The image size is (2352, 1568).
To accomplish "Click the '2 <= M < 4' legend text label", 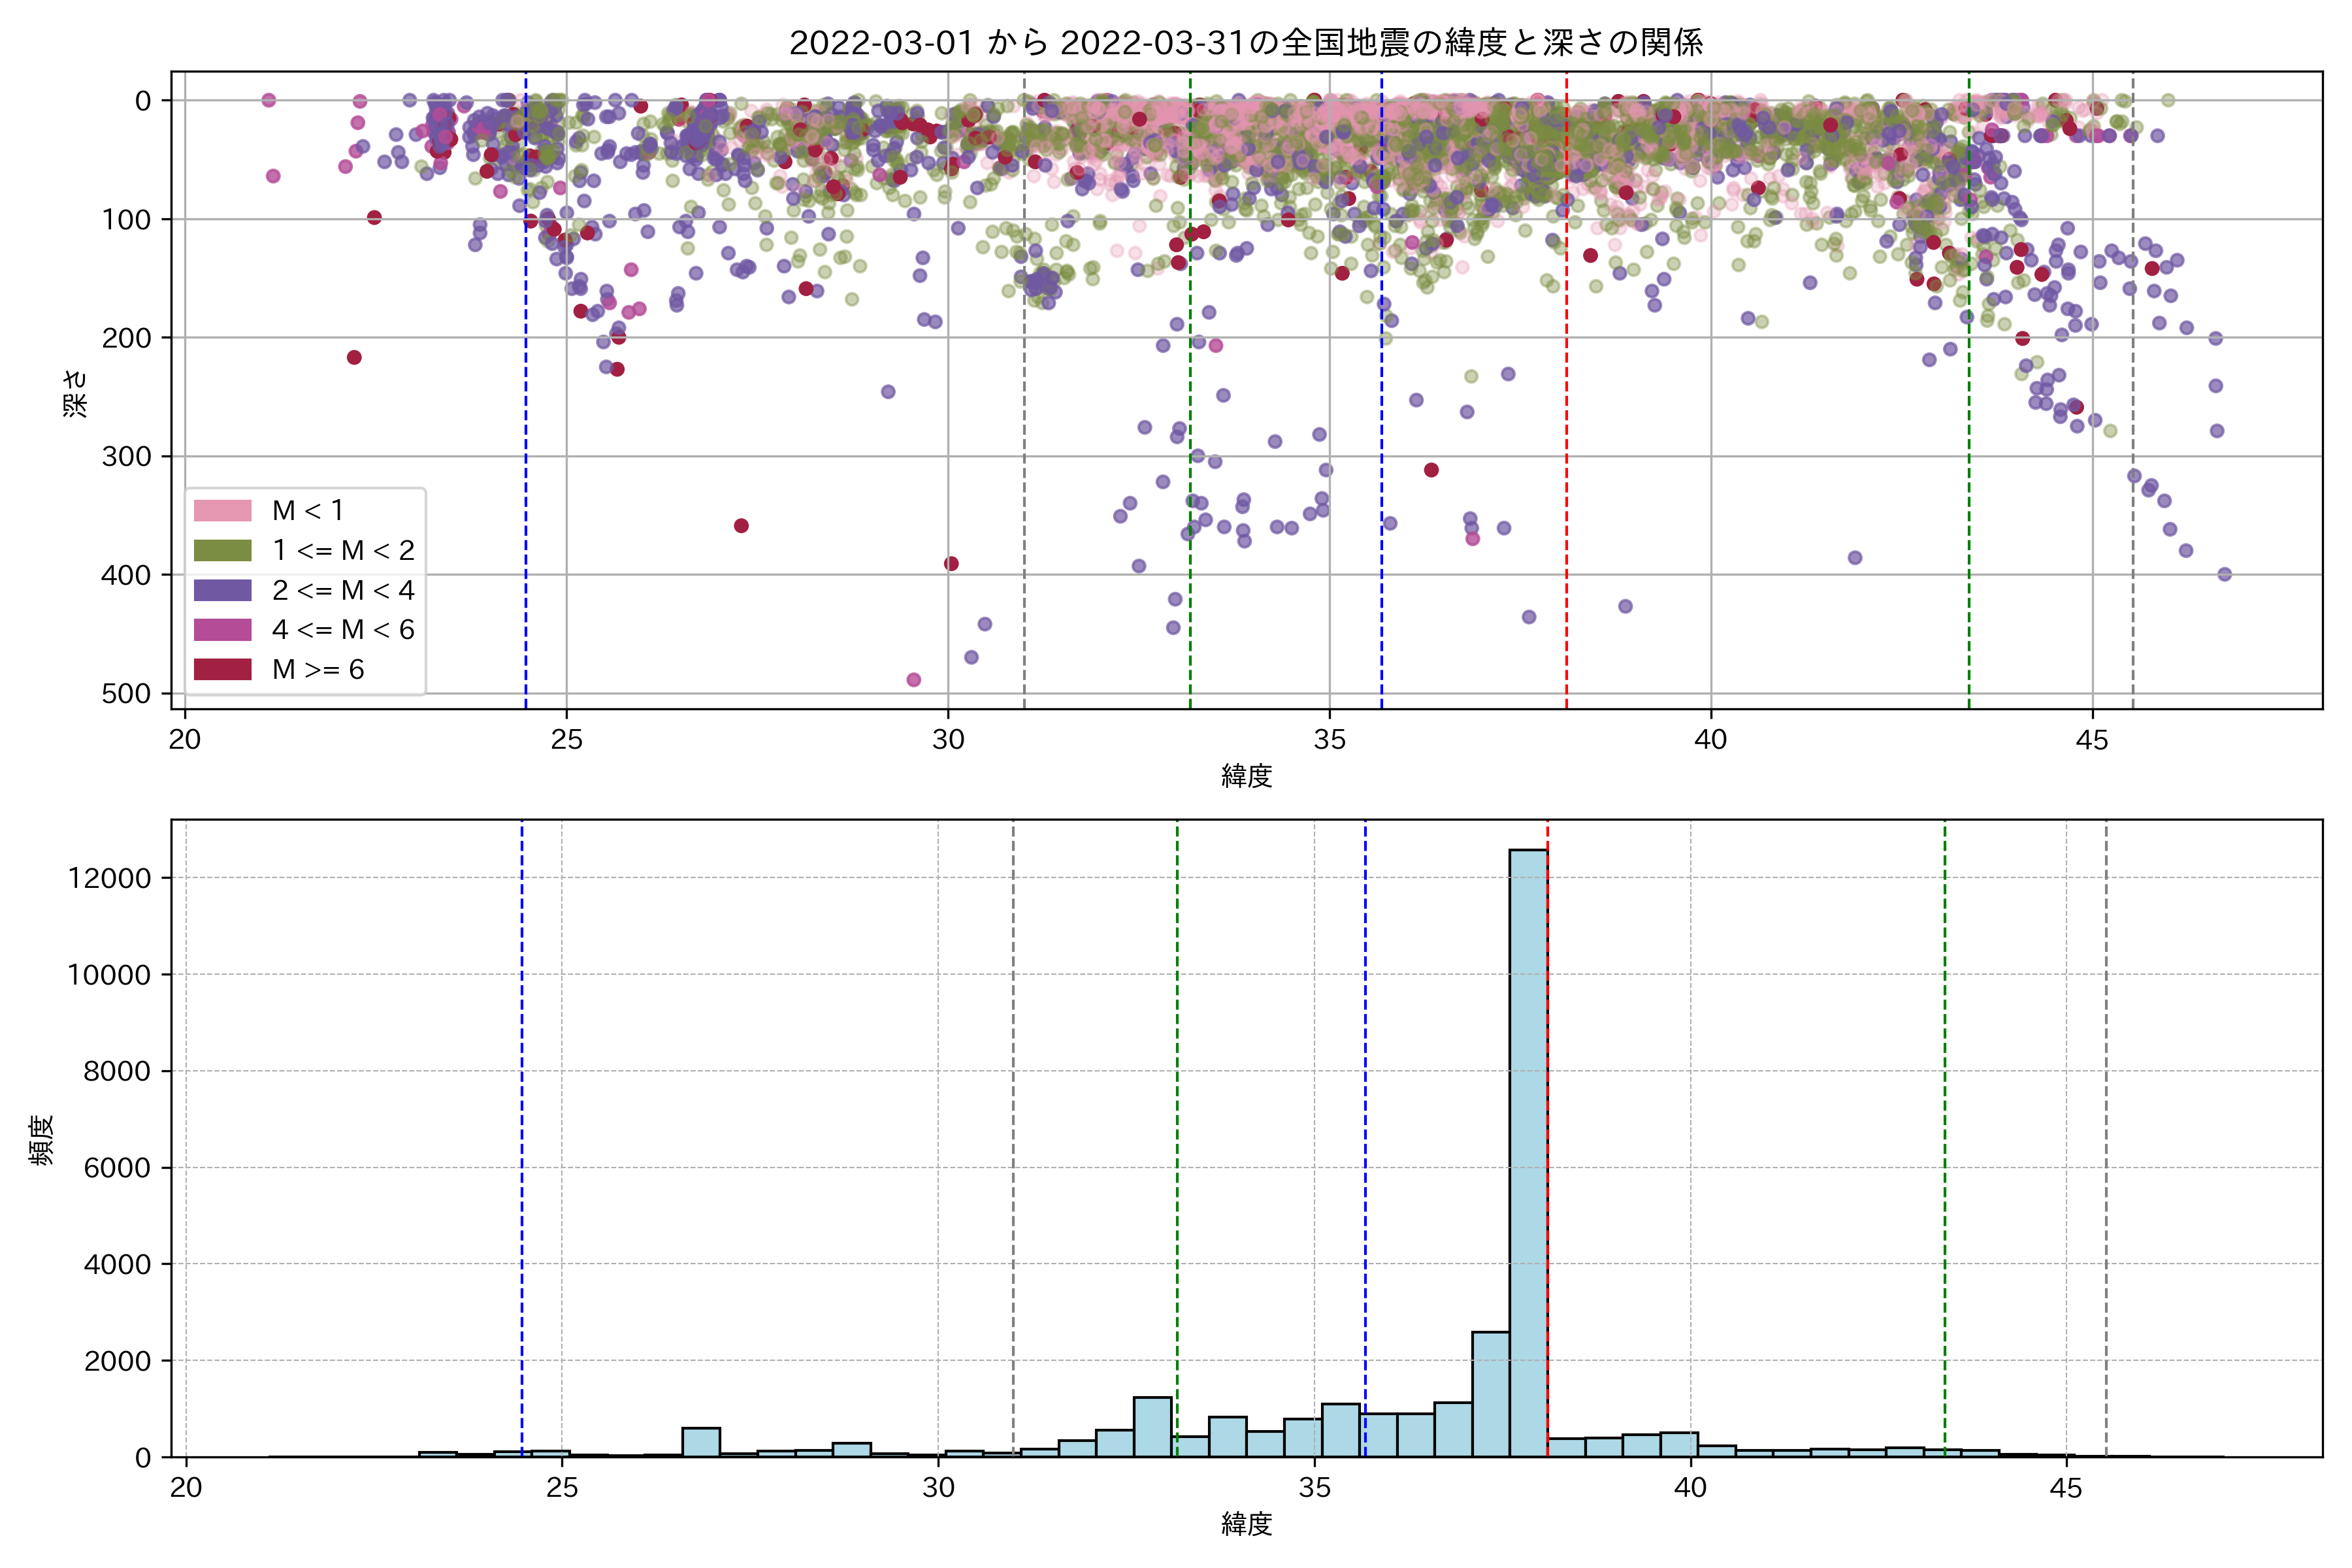I will (x=343, y=590).
